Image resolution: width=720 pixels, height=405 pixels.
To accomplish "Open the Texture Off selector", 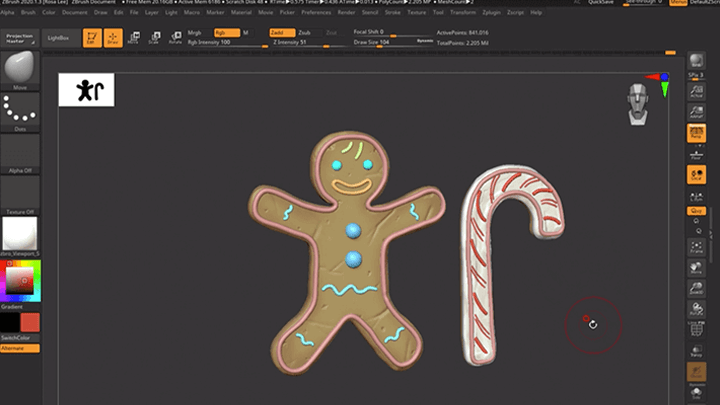I will coord(20,195).
